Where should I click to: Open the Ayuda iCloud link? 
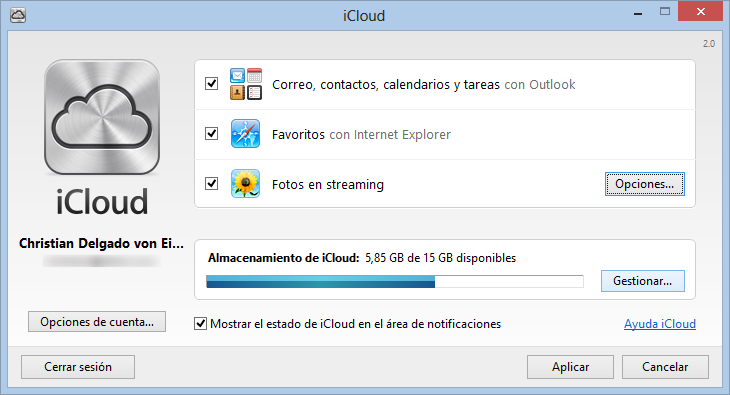click(x=660, y=324)
